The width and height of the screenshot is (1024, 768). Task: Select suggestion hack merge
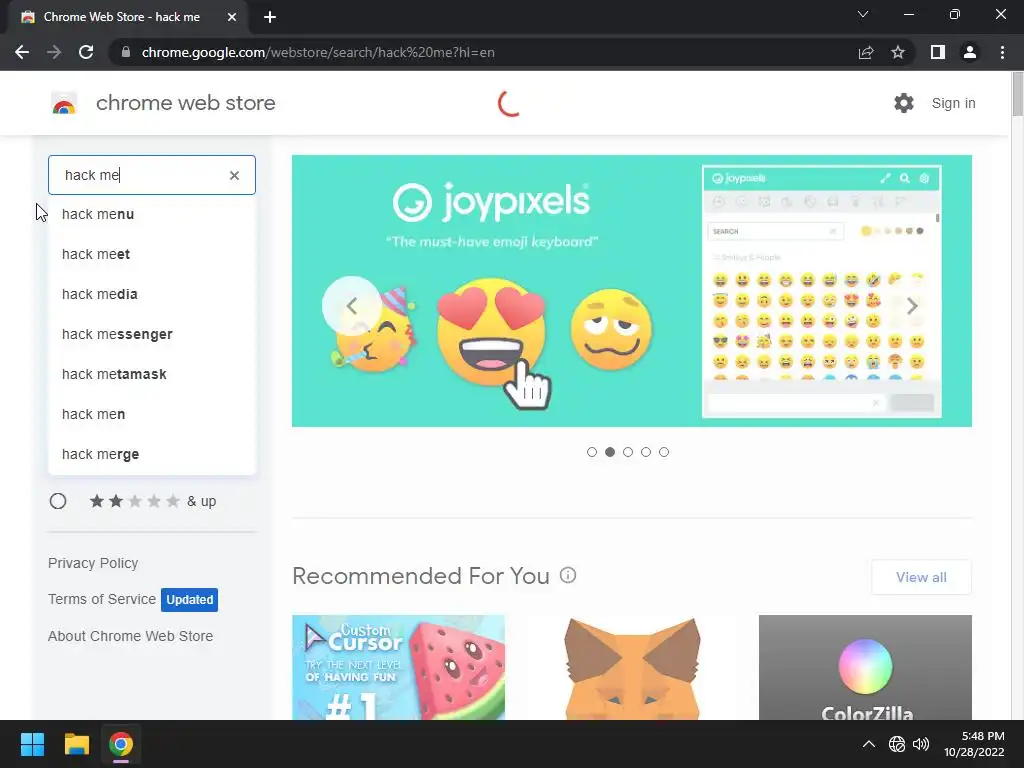click(152, 454)
